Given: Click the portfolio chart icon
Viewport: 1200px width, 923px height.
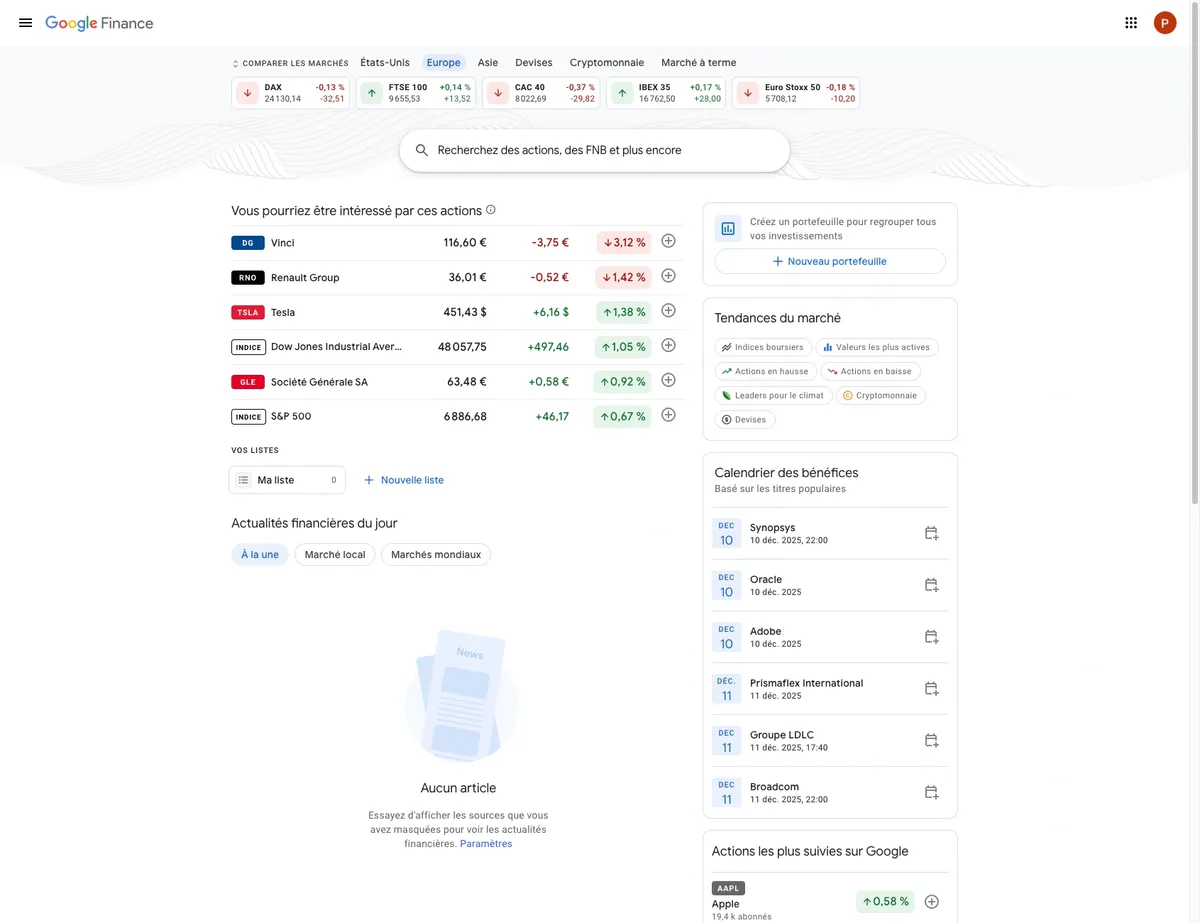Looking at the screenshot, I should 728,229.
